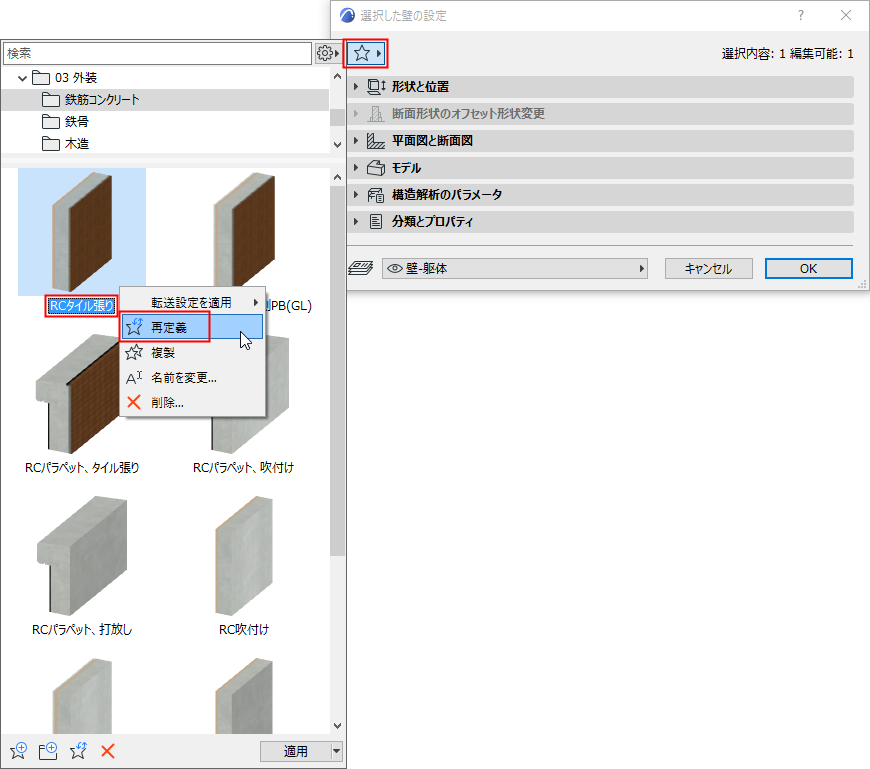The width and height of the screenshot is (870, 769).
Task: Toggle the eye icon in 壁-躯体 layer selector
Action: pos(394,269)
